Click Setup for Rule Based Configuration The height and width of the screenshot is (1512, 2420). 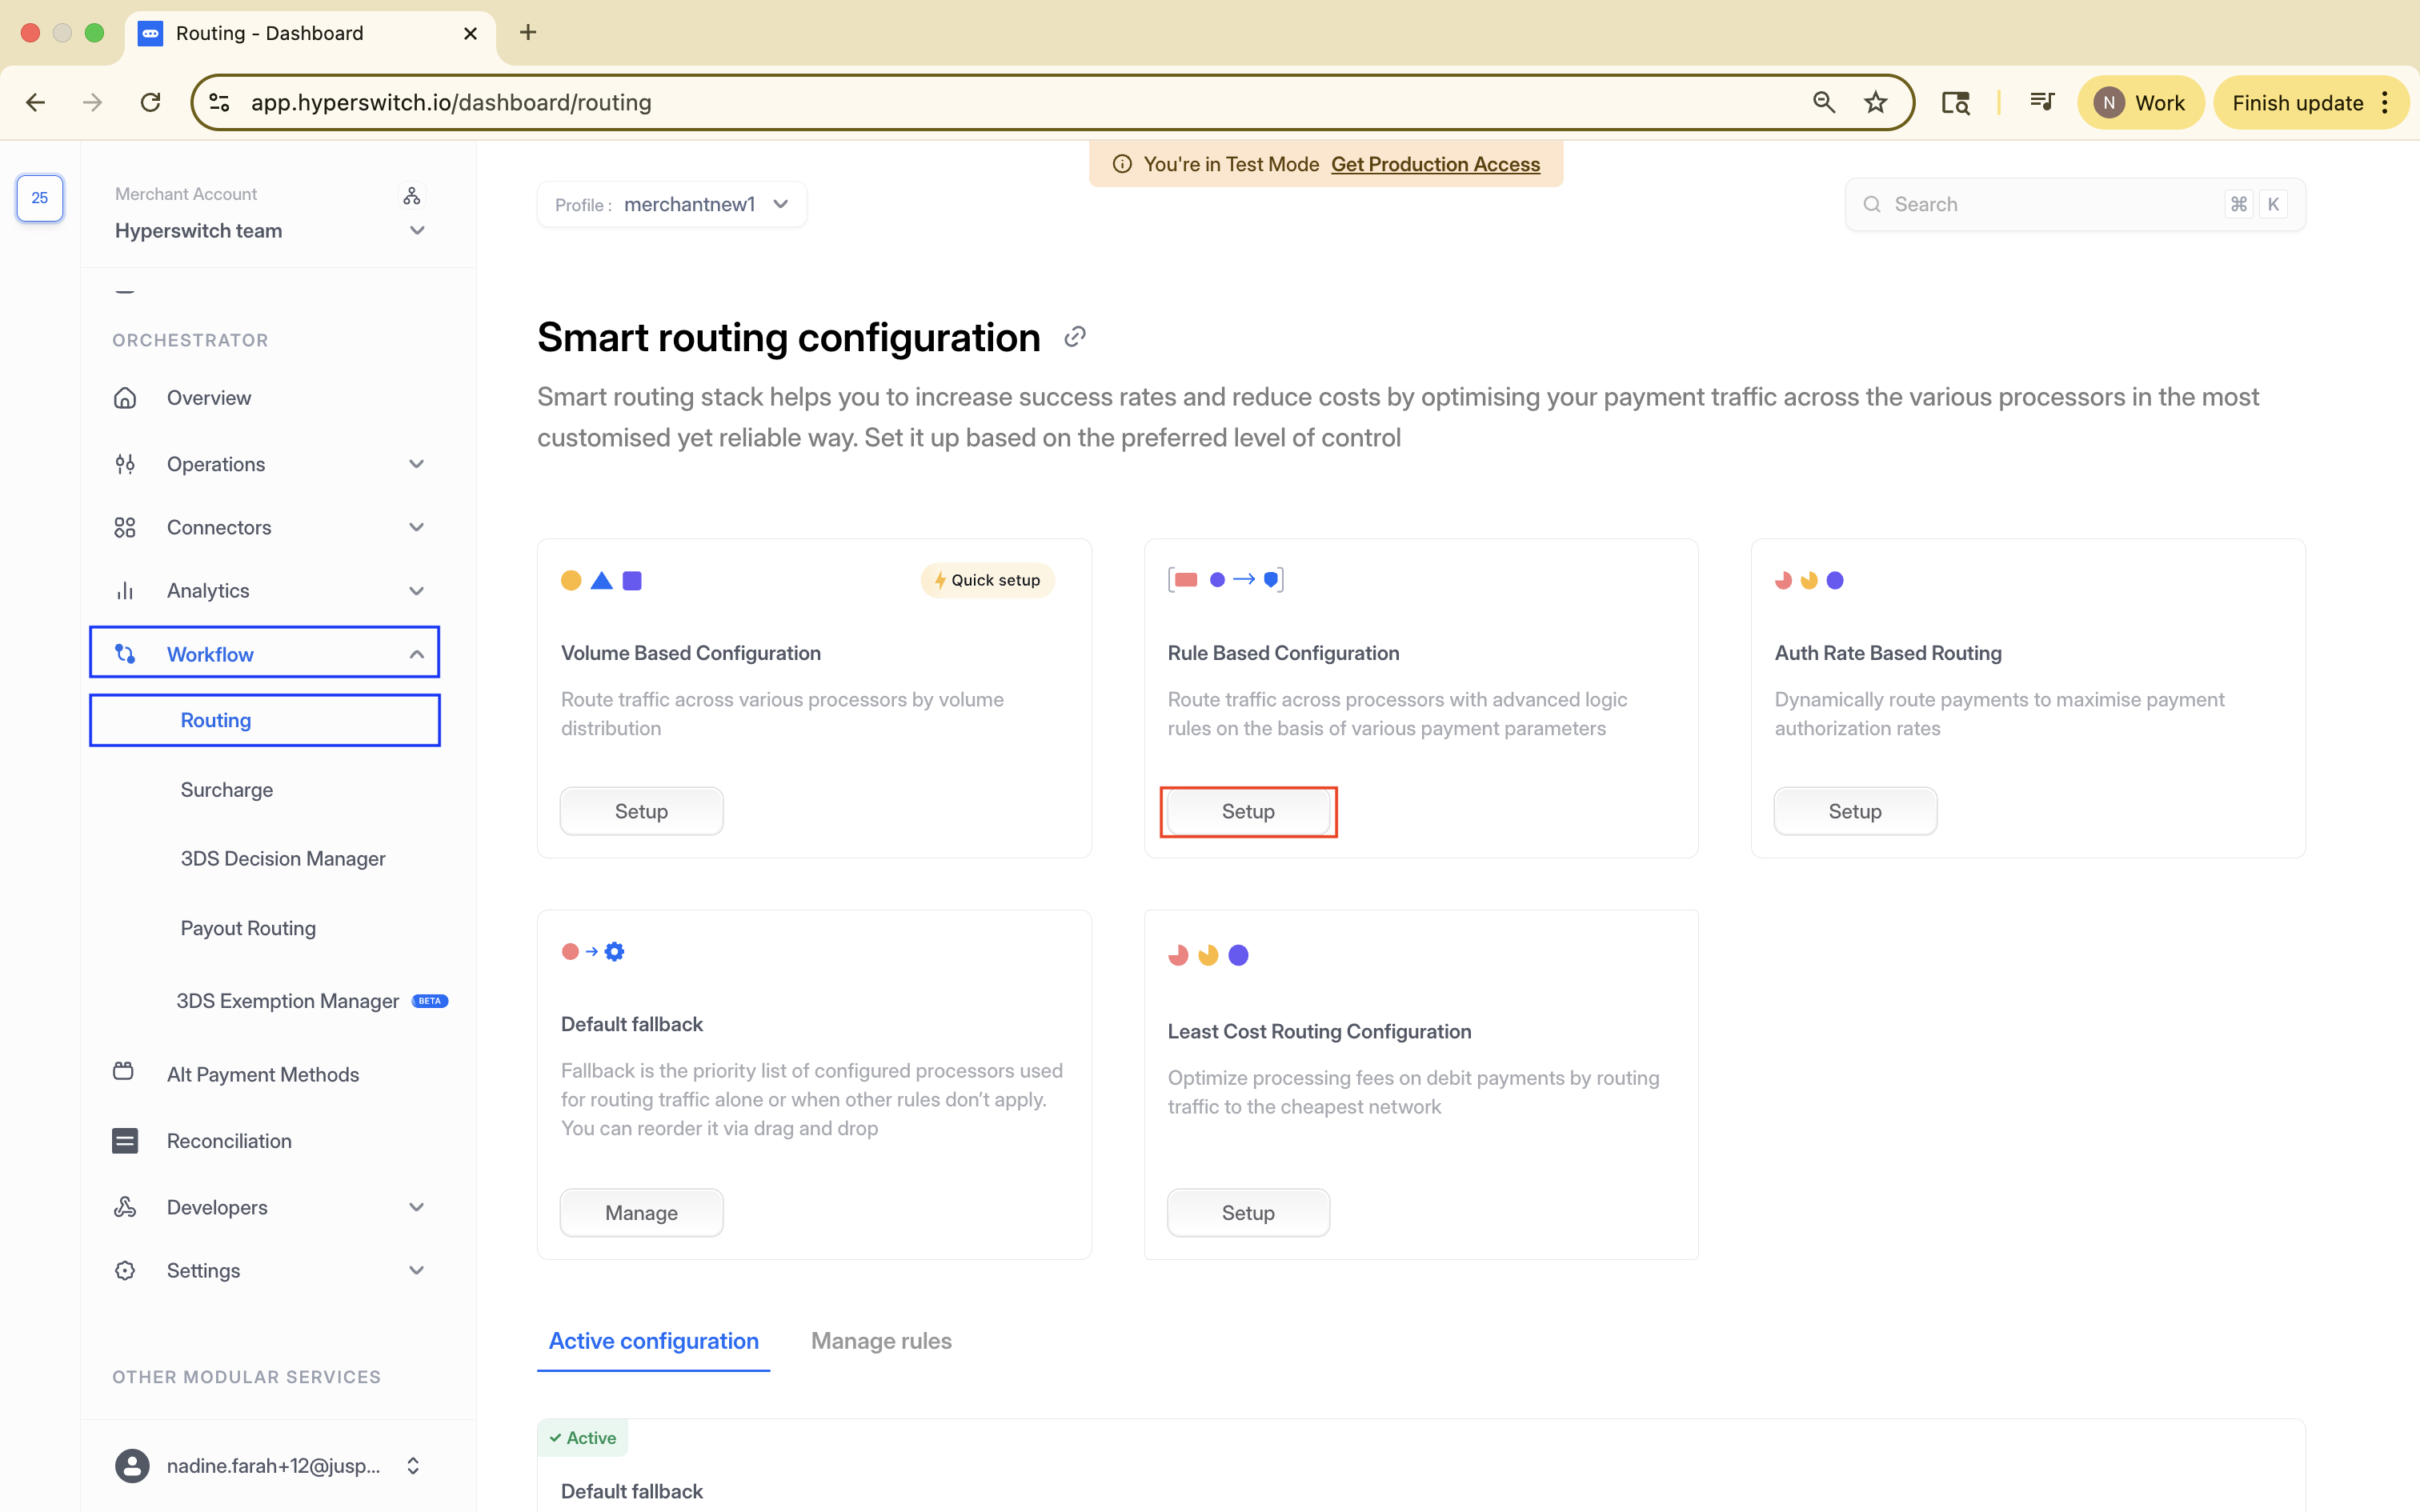click(x=1248, y=811)
